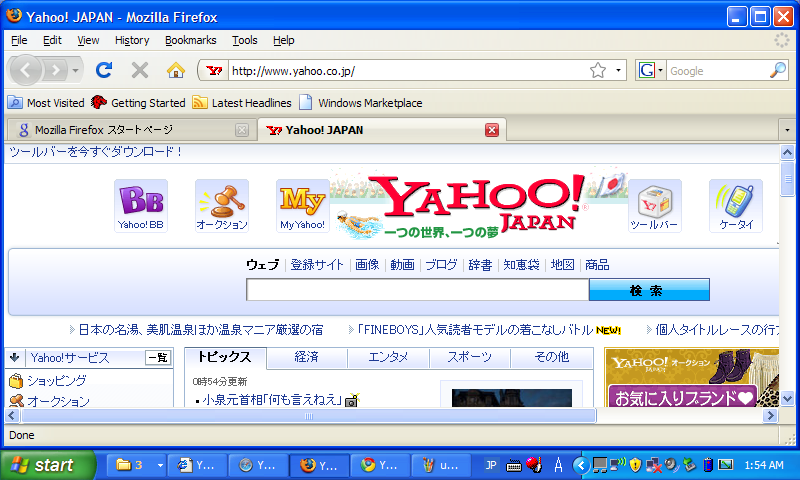Open the オークション gavel icon
Screen dimensions: 800x480
222,206
